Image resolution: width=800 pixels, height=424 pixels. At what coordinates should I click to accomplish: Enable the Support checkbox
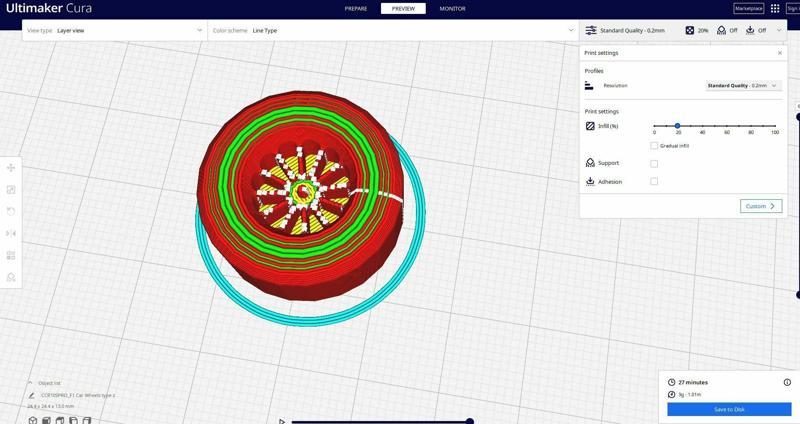[x=654, y=164]
